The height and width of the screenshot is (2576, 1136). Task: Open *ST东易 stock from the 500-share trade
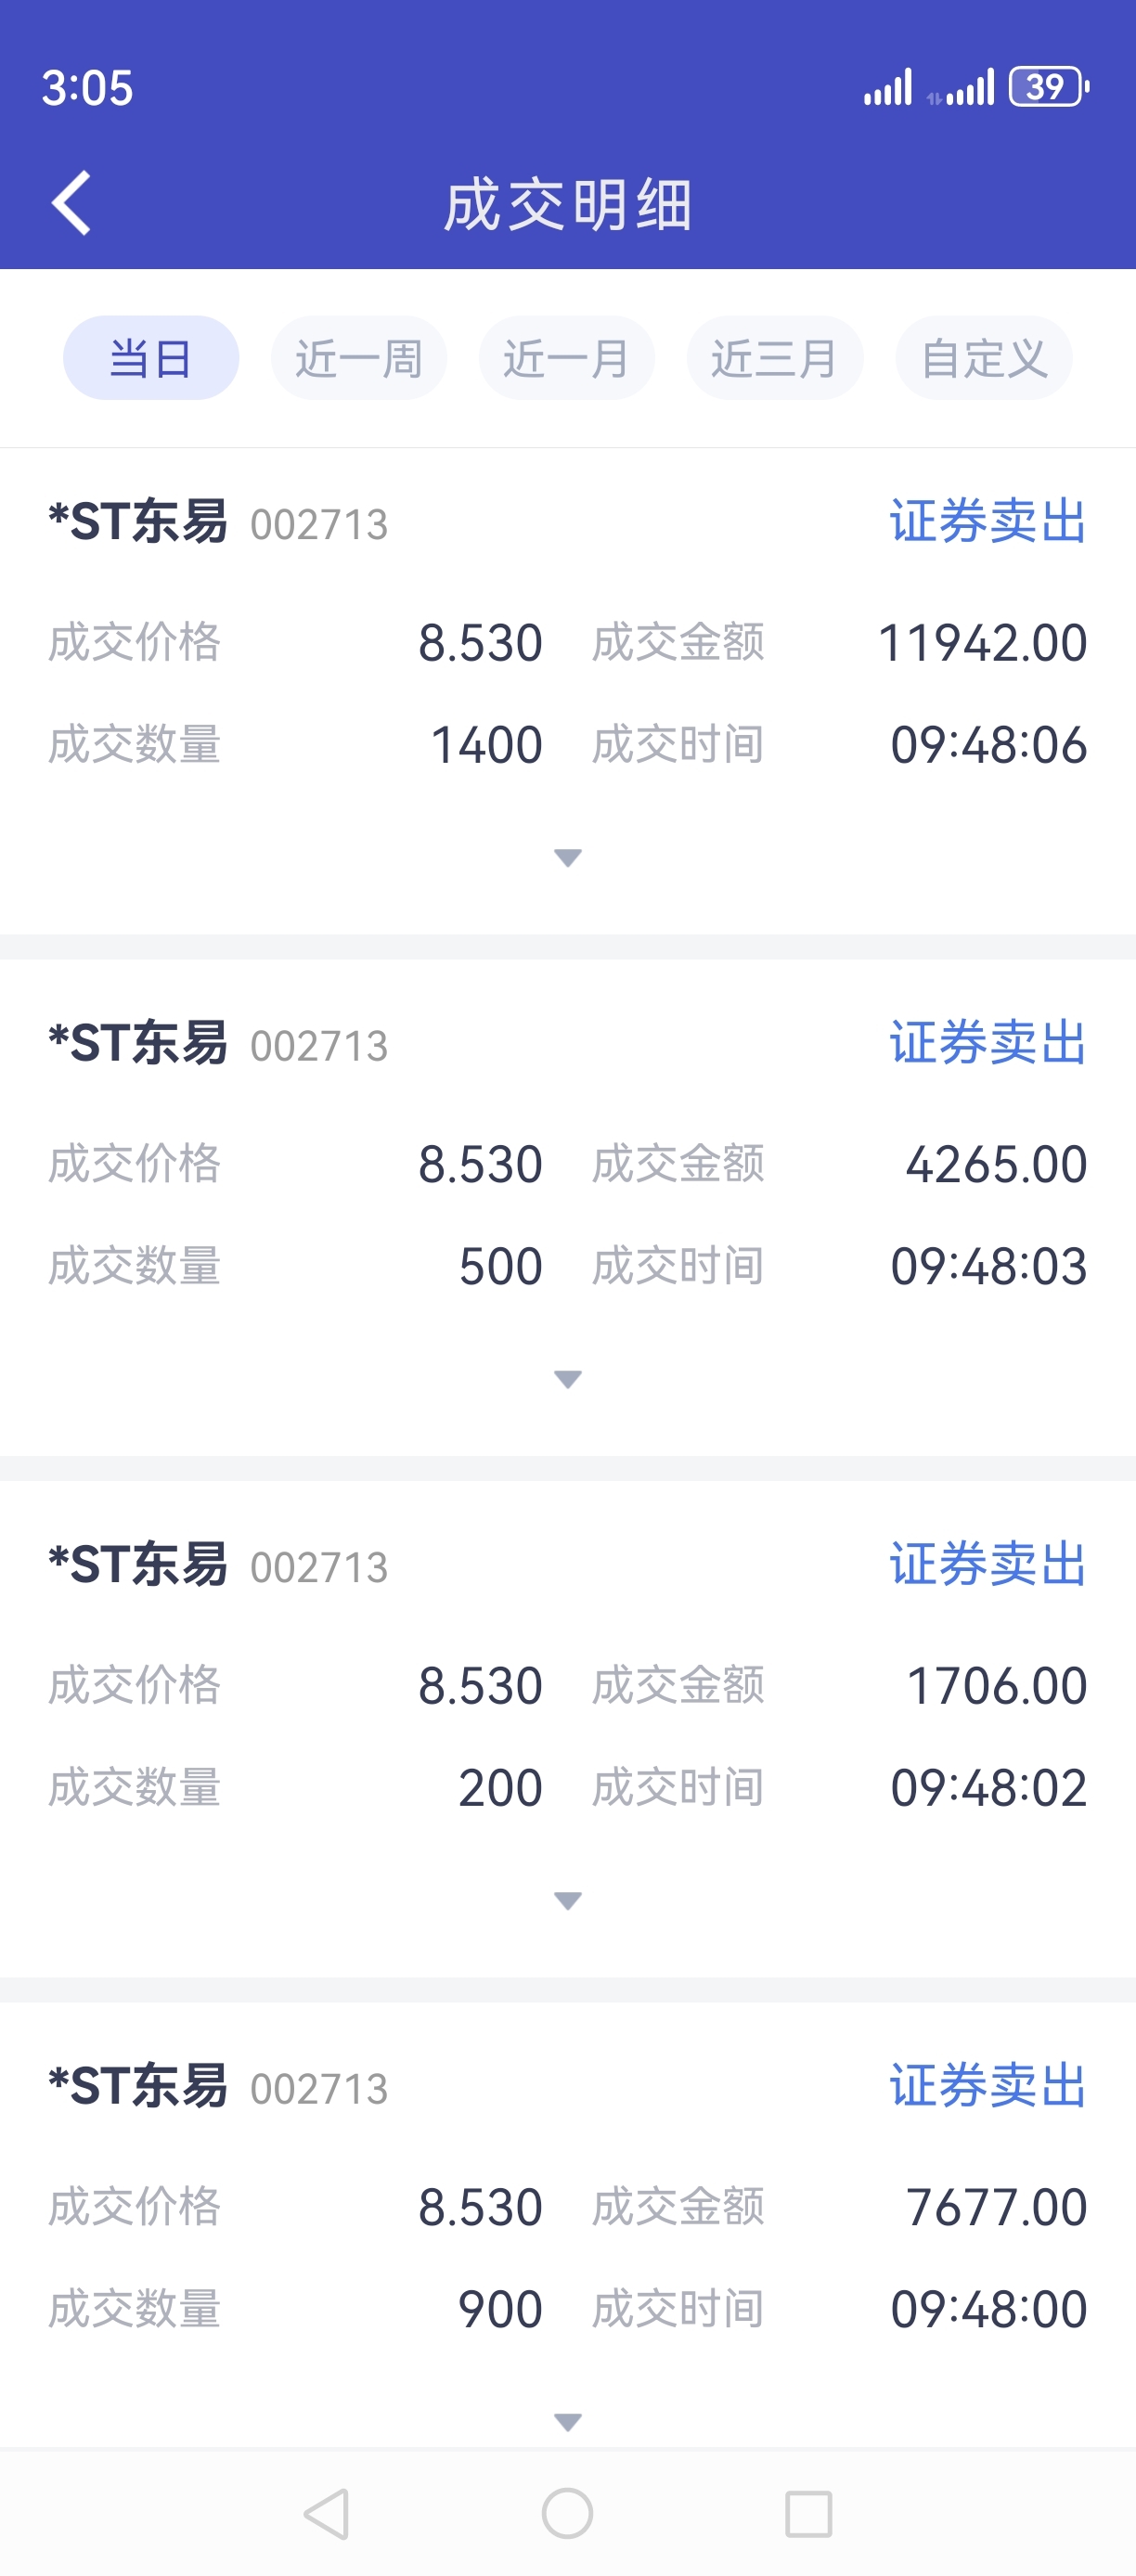click(x=138, y=1043)
